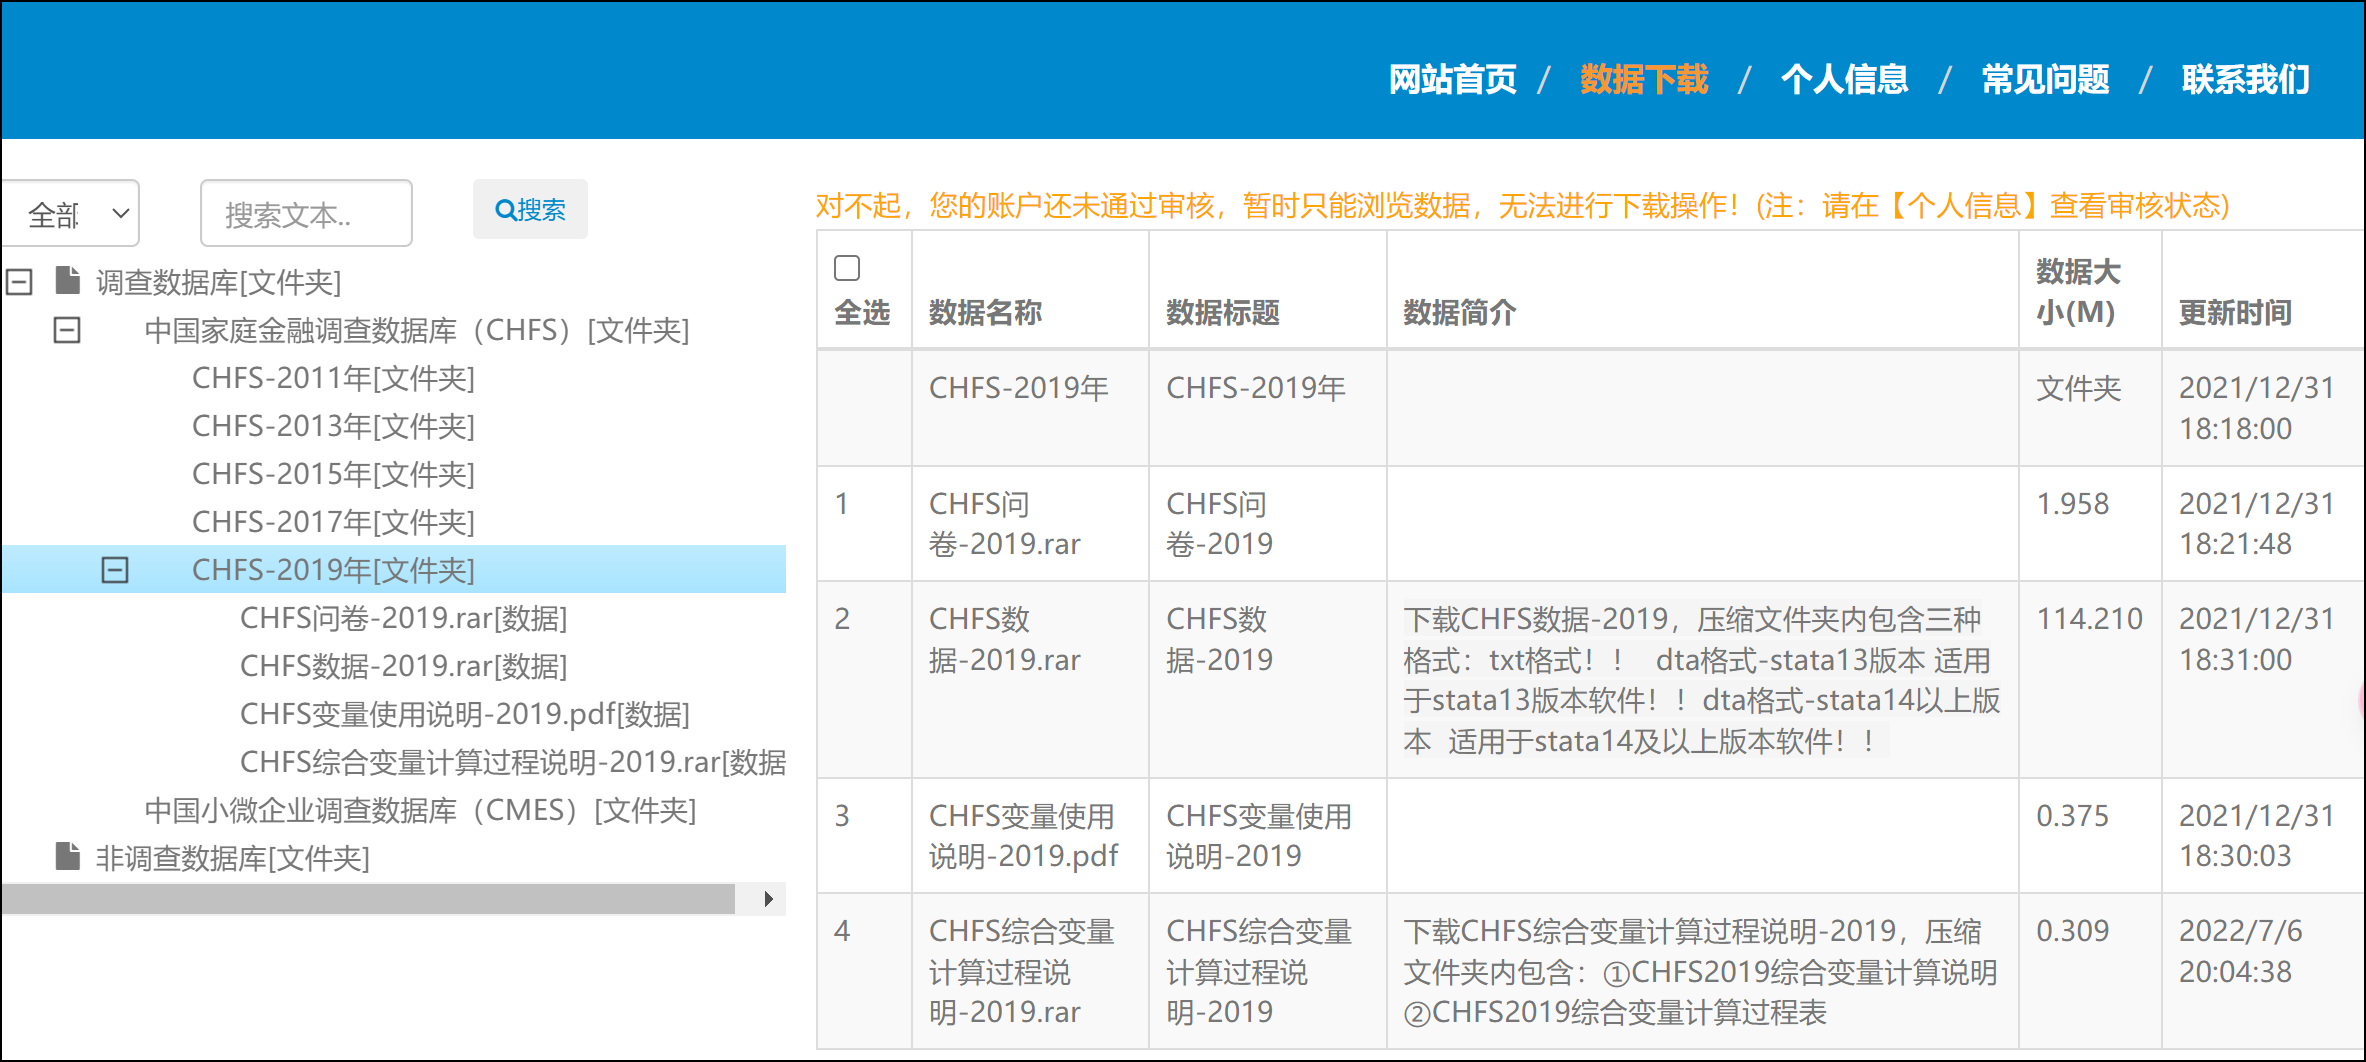2366x1062 pixels.
Task: Select CHFS-2017年 folder in the tree
Action: click(x=333, y=522)
